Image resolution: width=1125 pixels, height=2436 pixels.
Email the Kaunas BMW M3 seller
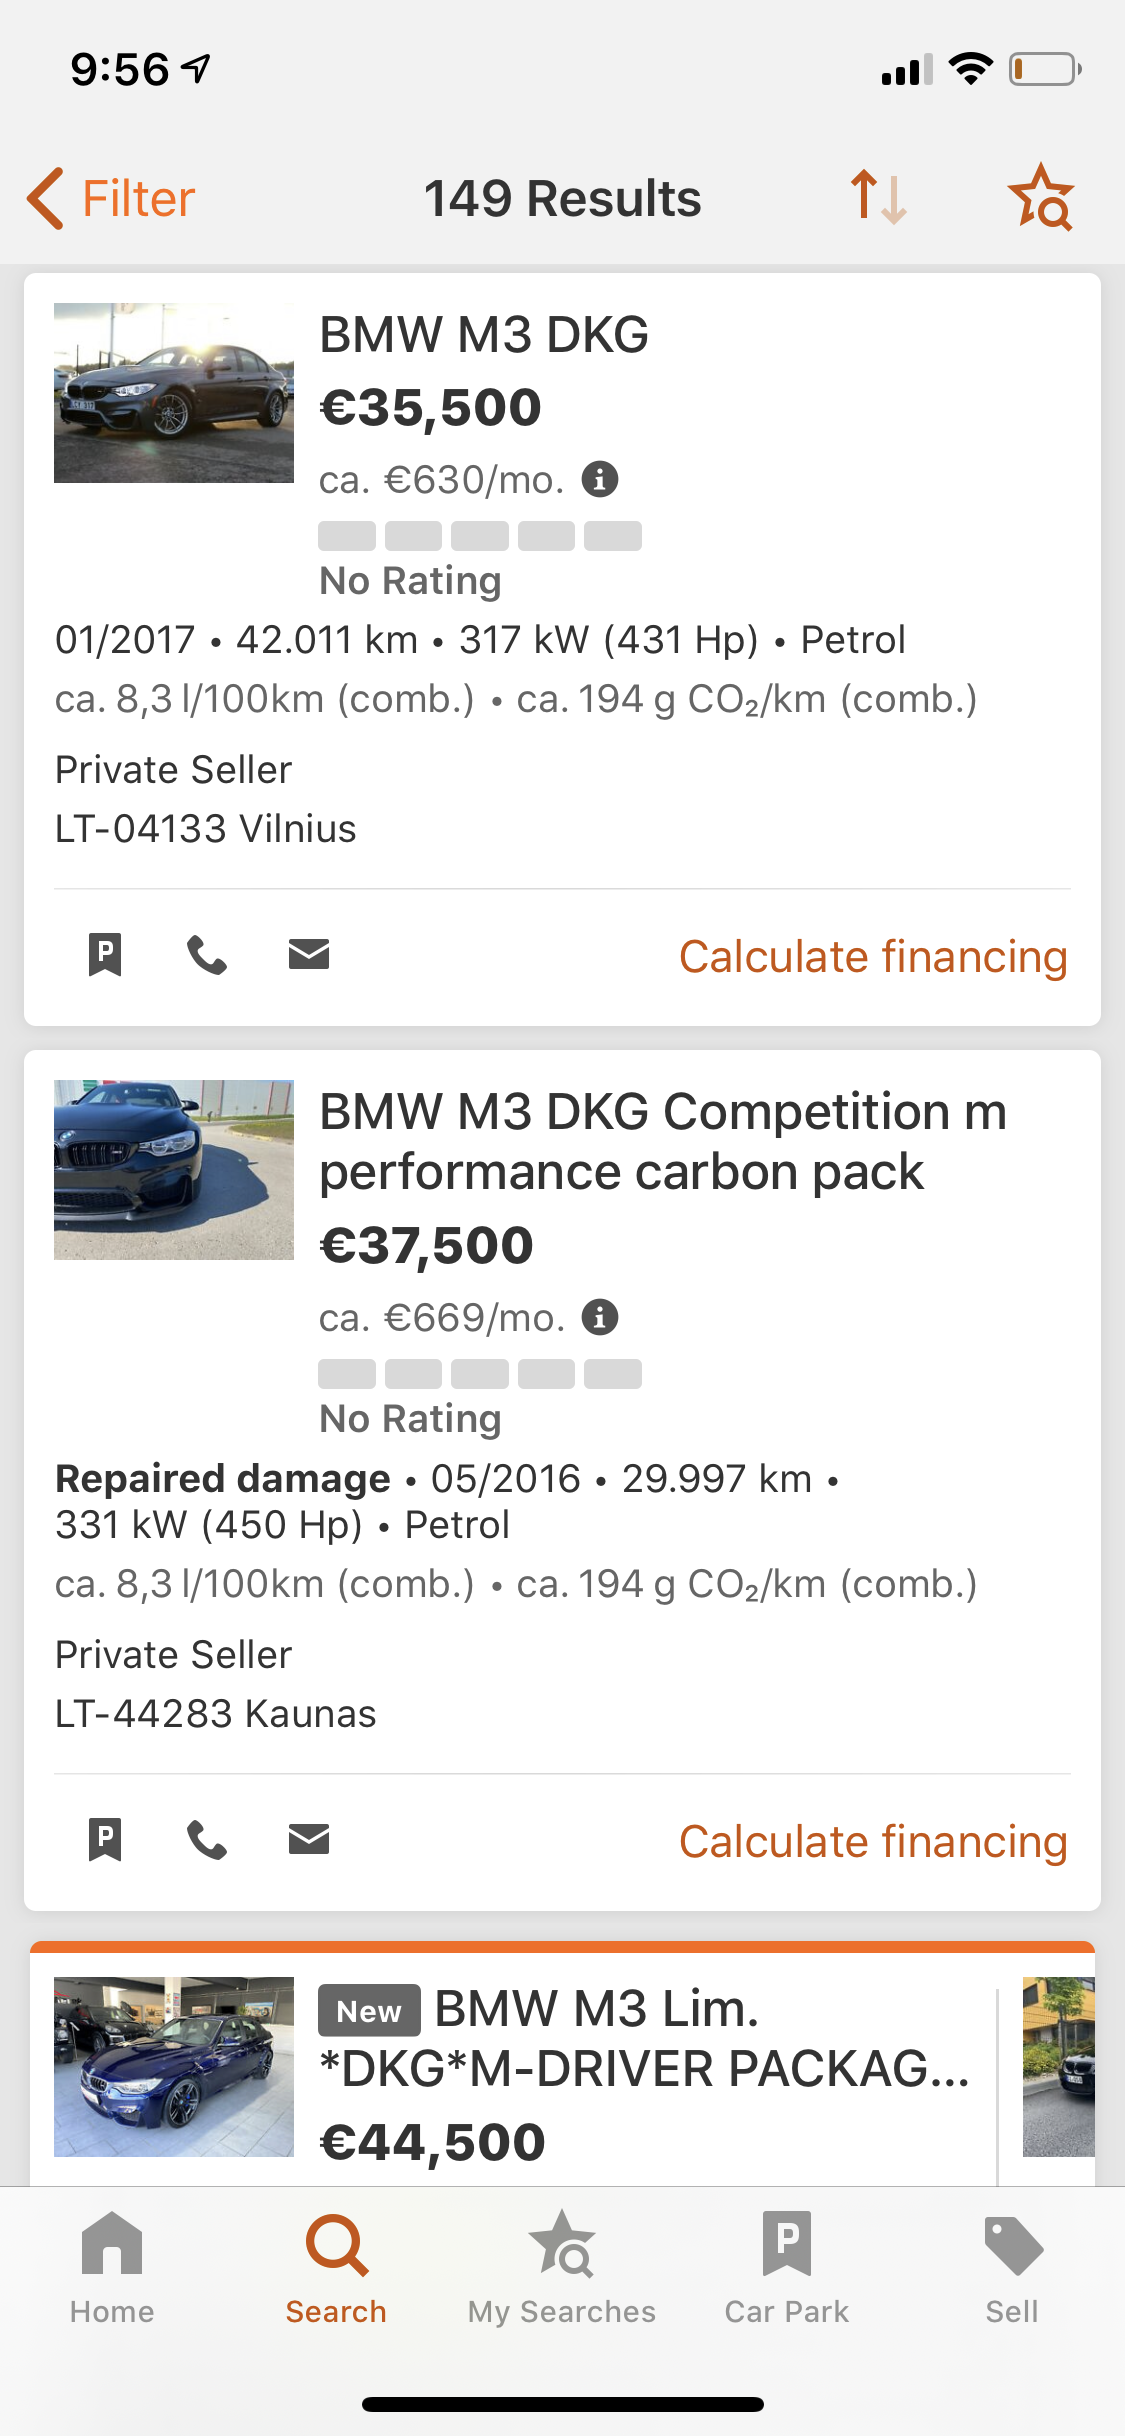[309, 1840]
